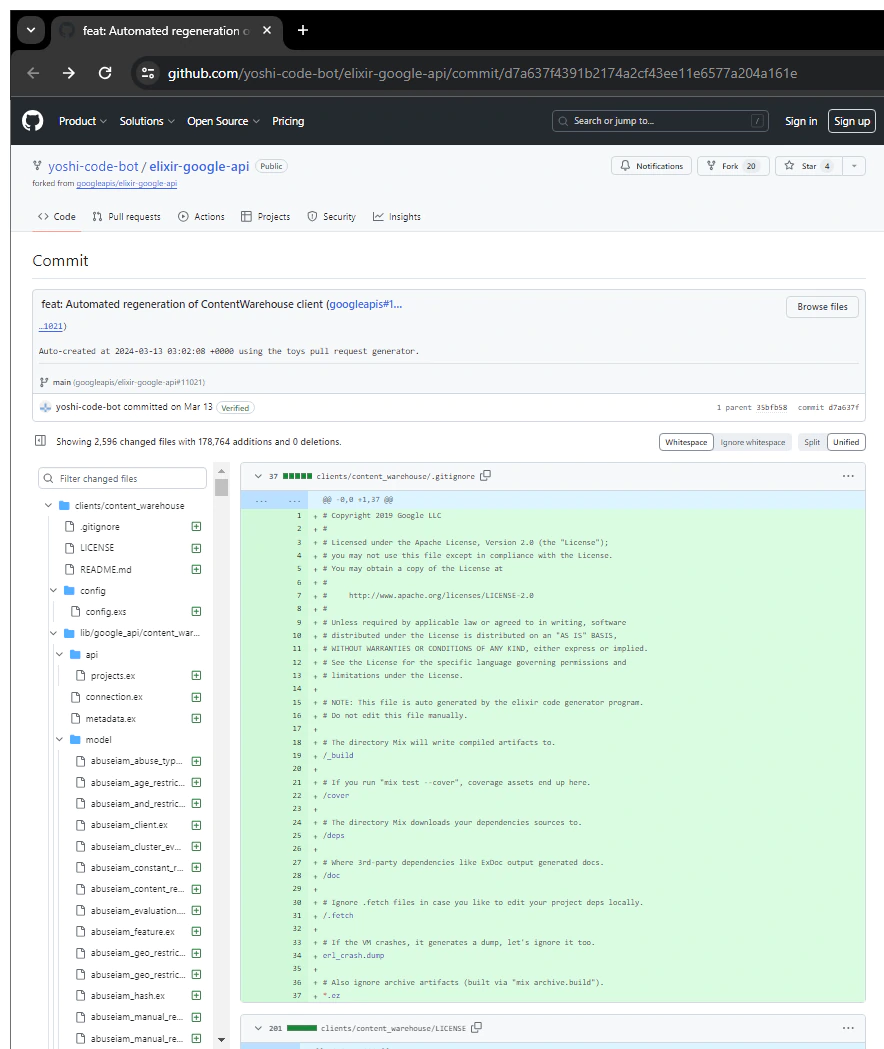
Task: Click the Sign in link
Action: point(801,121)
